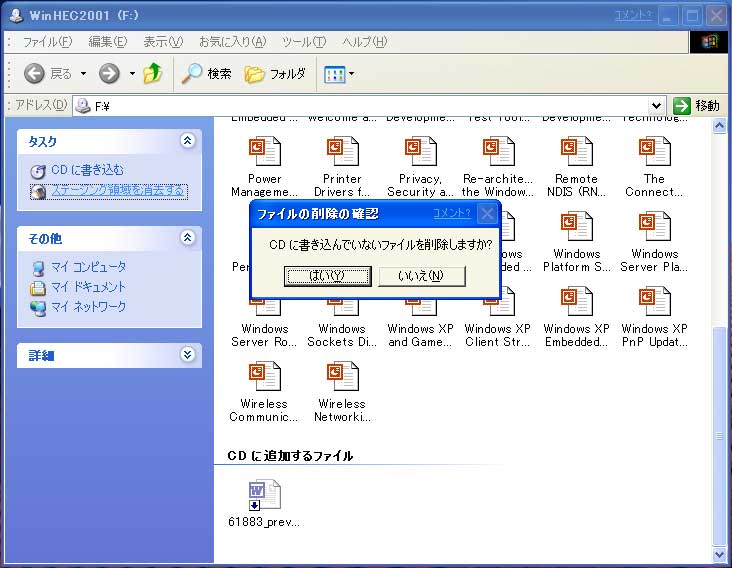732x568 pixels.
Task: Select the Windows Sockets Di... file
Action: (342, 323)
